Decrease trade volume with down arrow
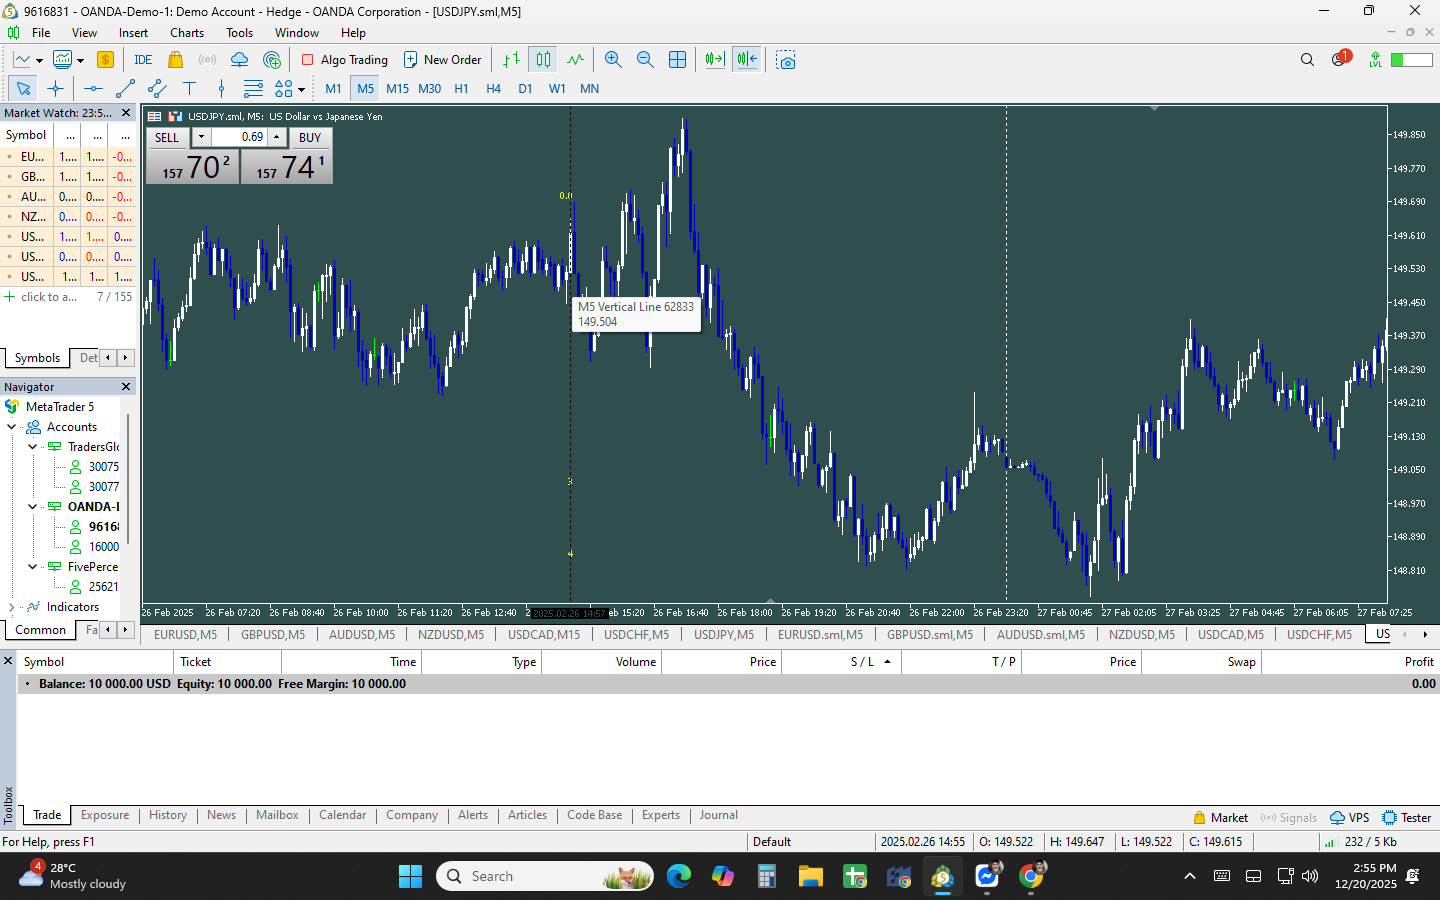Viewport: 1440px width, 900px height. tap(201, 137)
